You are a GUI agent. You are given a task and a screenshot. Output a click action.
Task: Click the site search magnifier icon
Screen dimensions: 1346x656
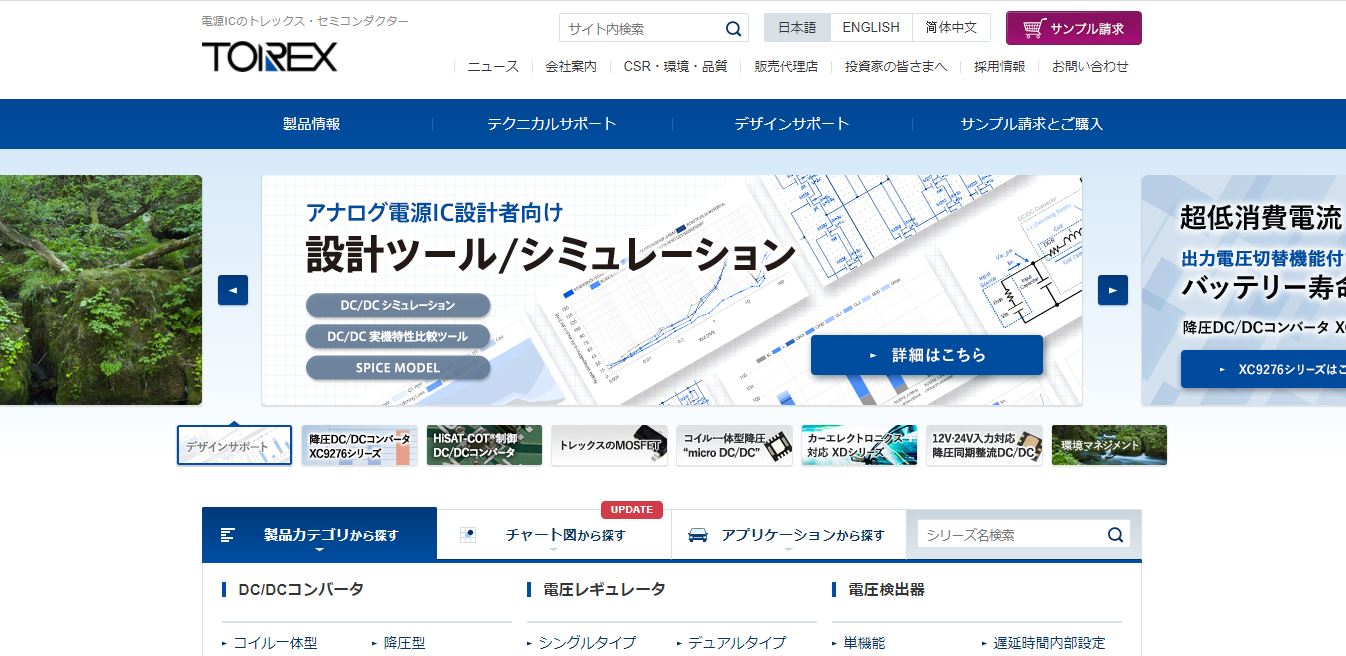[734, 28]
